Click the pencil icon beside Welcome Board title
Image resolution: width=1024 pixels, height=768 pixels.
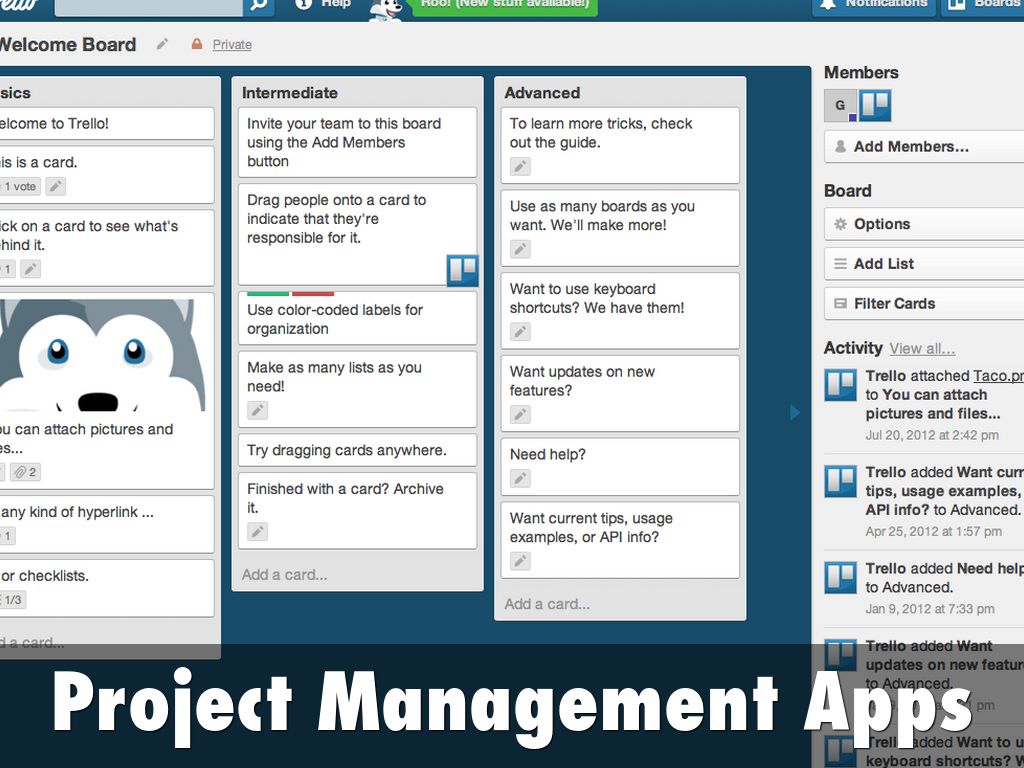click(163, 44)
